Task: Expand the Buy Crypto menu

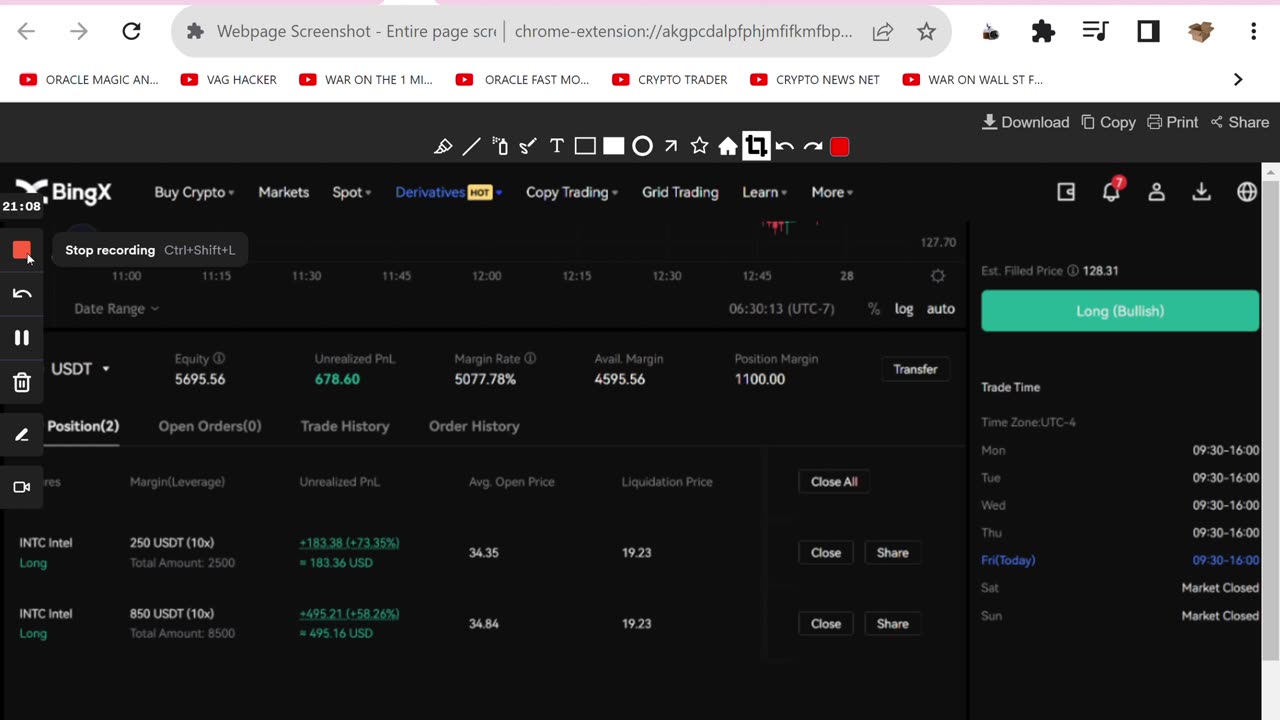Action: tap(194, 192)
